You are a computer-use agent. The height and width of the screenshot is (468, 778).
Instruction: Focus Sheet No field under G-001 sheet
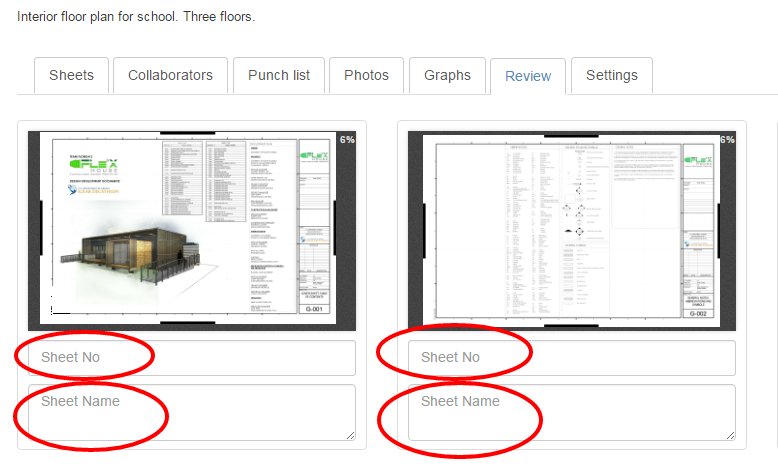pos(192,358)
